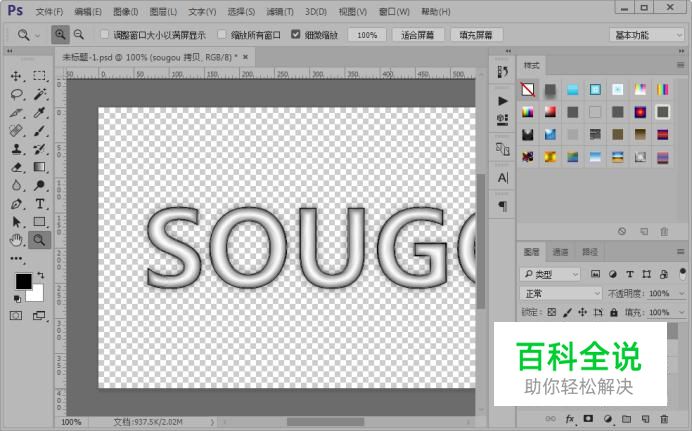Viewport: 692px width, 431px height.
Task: Select the Move tool
Action: click(x=16, y=76)
